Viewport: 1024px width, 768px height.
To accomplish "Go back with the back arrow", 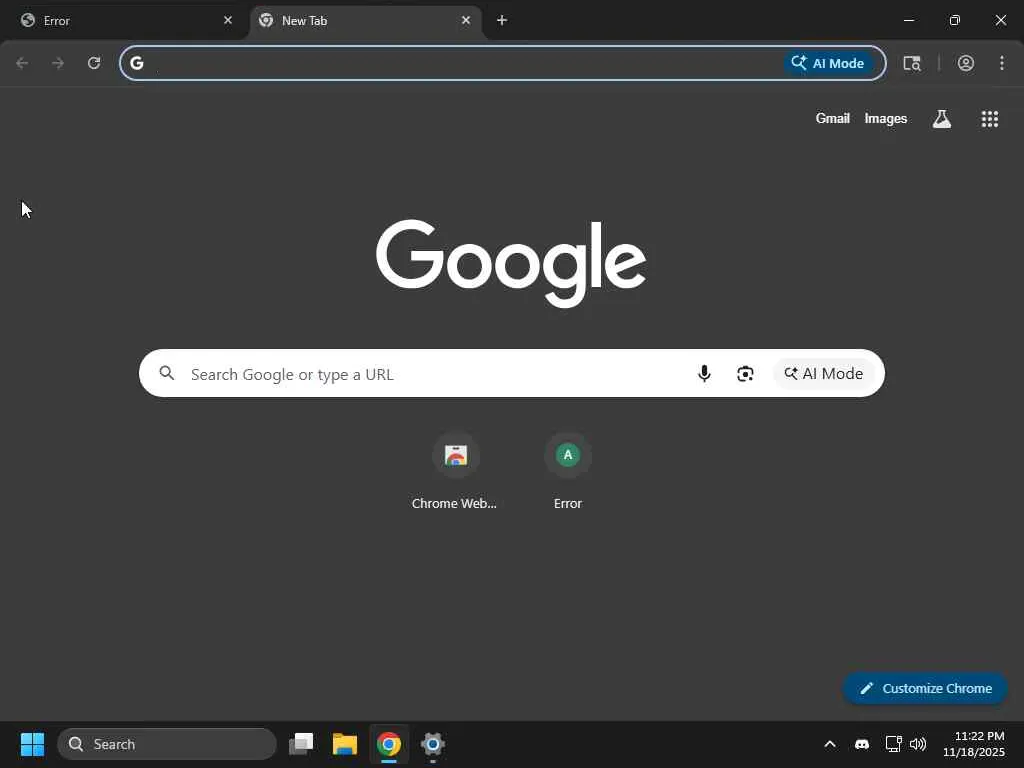I will pos(22,63).
